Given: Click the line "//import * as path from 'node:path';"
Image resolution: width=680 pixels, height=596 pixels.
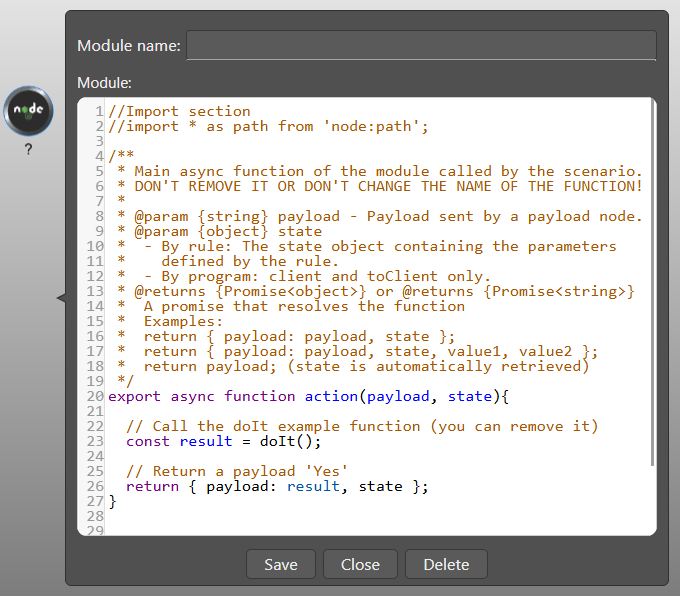Looking at the screenshot, I should coord(268,127).
